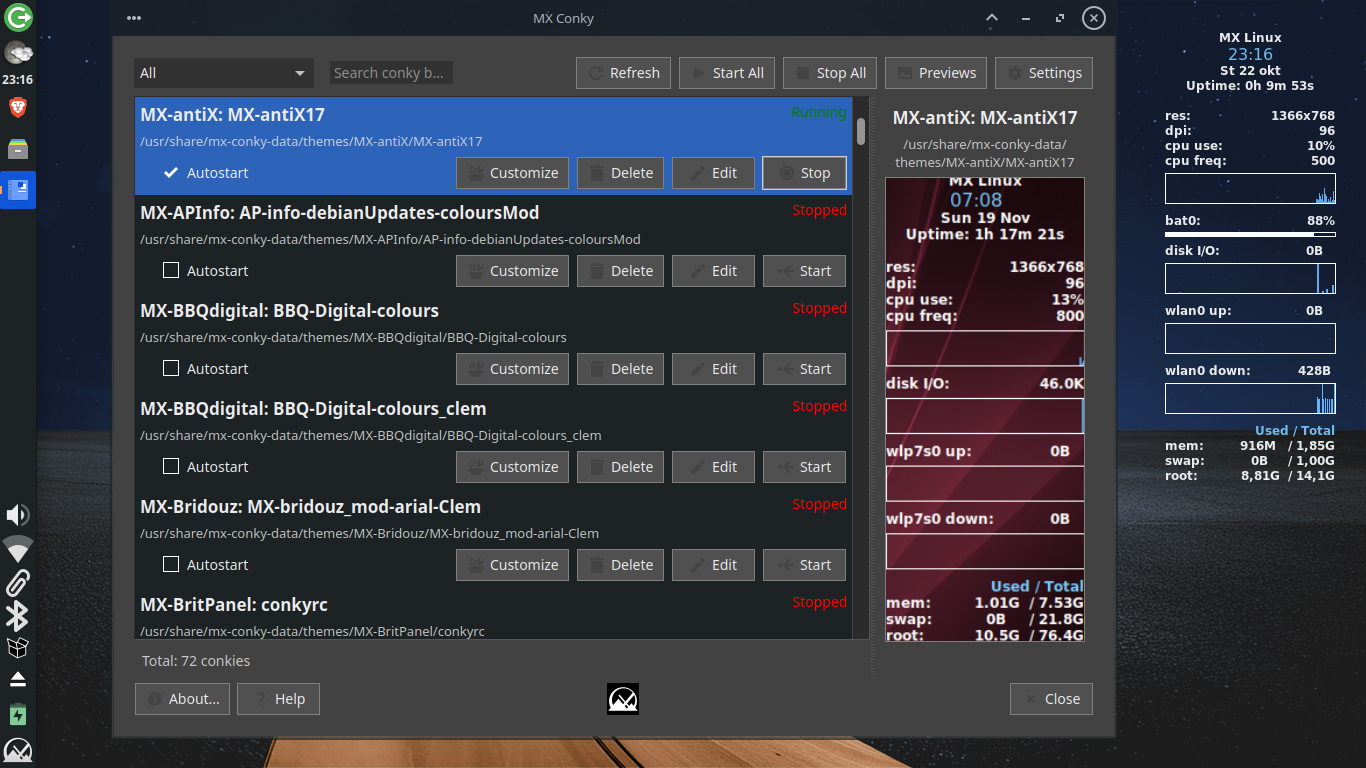
Task: Start the BBQ-Digital-colours conky
Action: coord(804,369)
